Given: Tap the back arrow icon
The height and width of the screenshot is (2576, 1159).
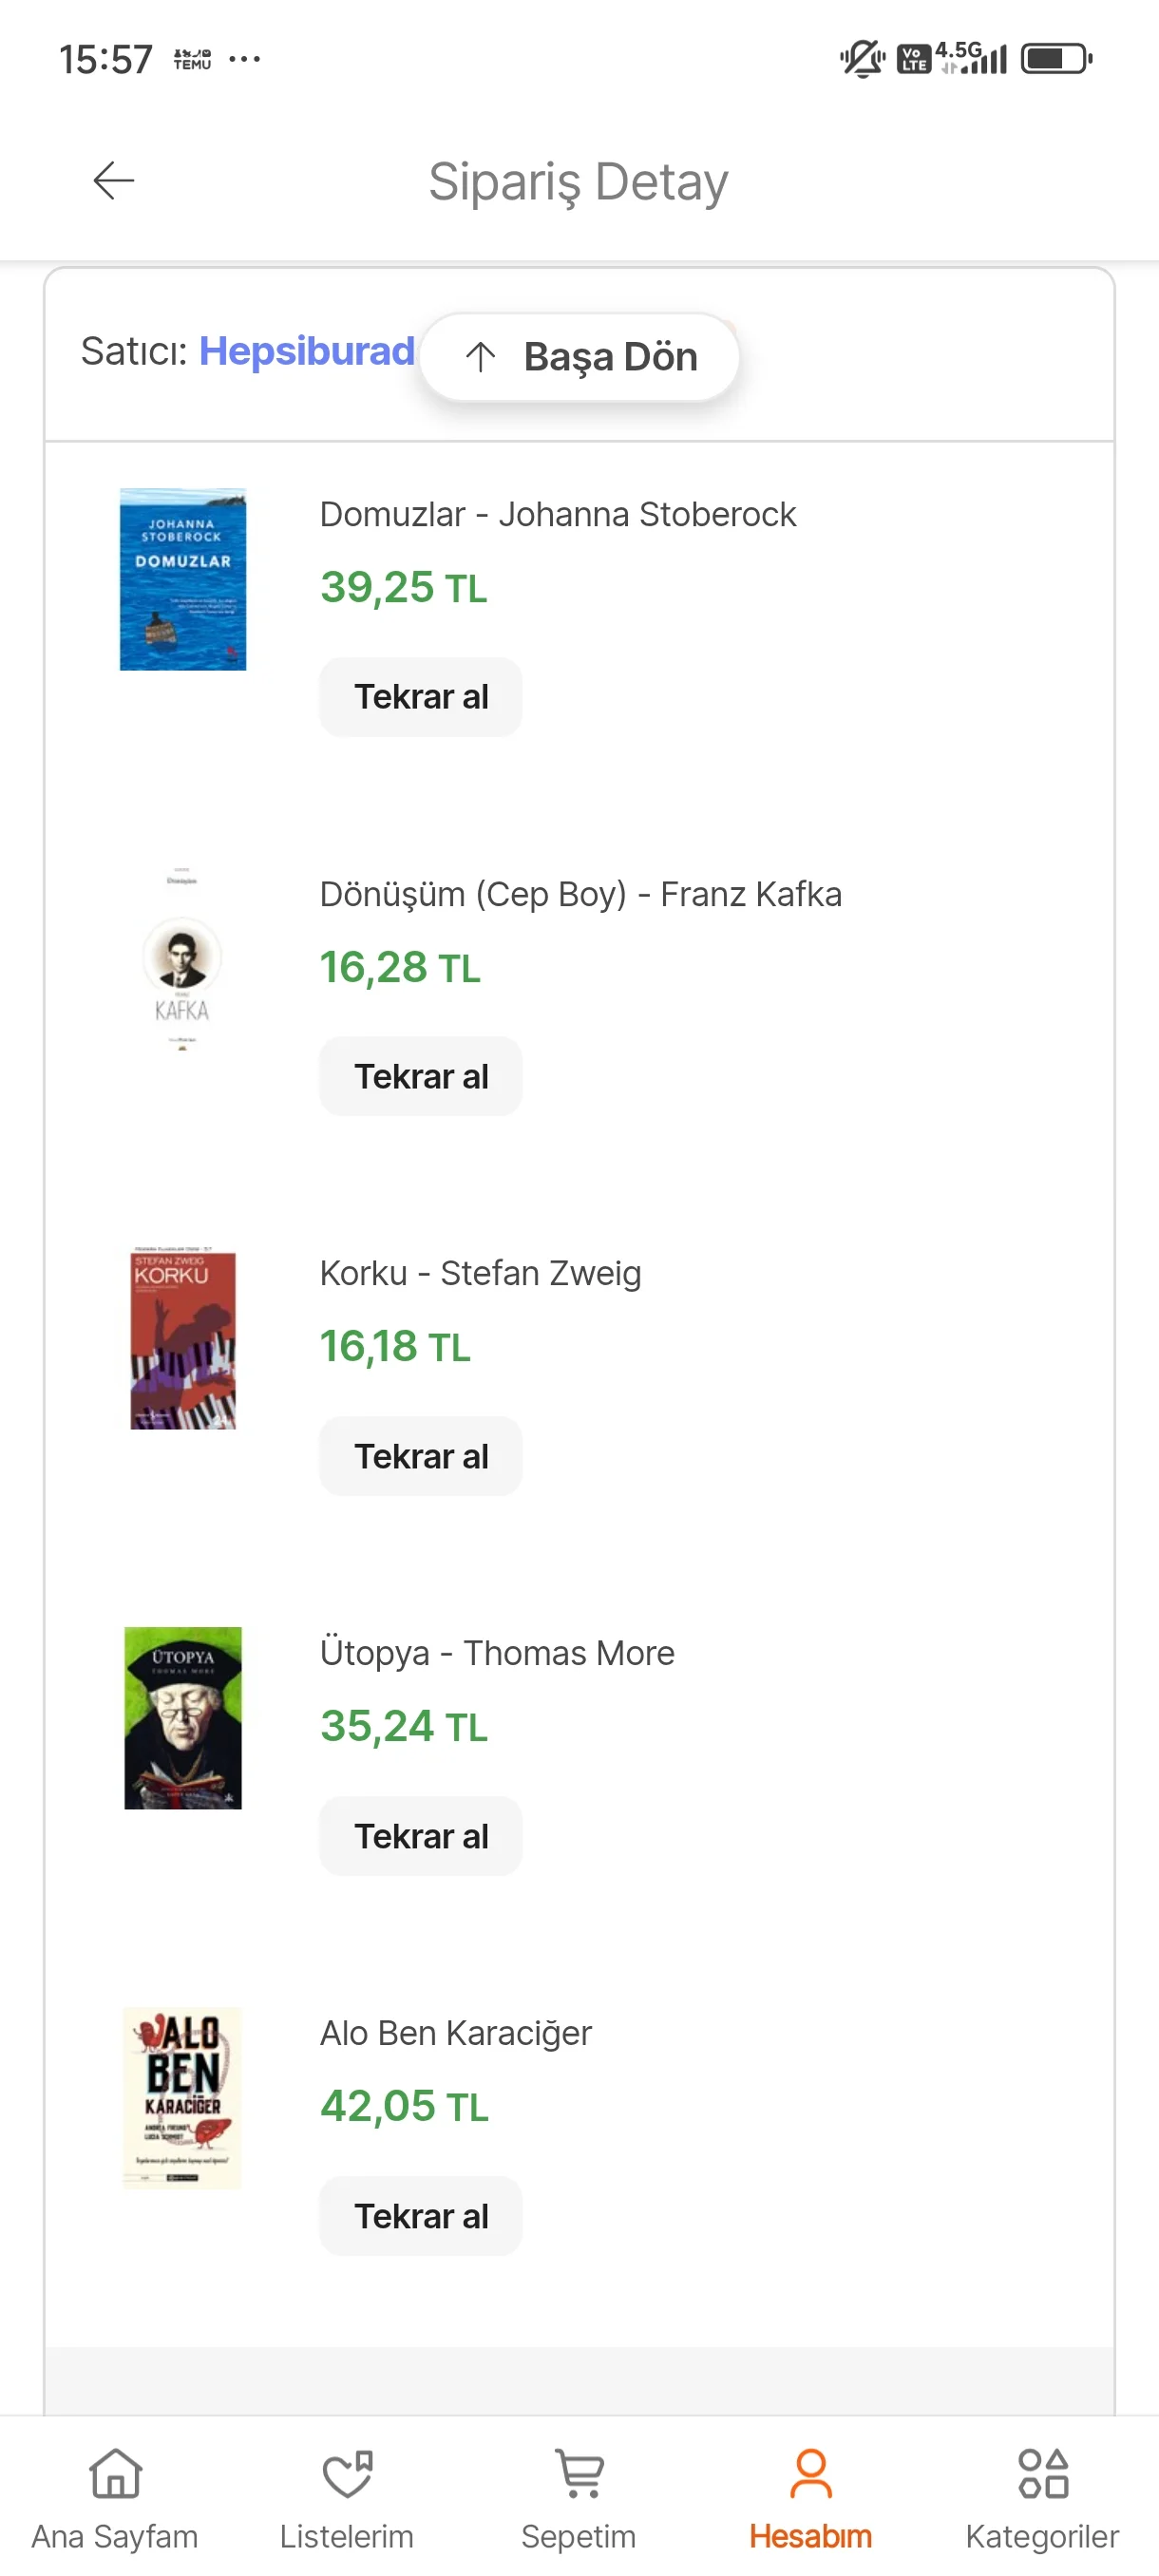Looking at the screenshot, I should tap(114, 181).
